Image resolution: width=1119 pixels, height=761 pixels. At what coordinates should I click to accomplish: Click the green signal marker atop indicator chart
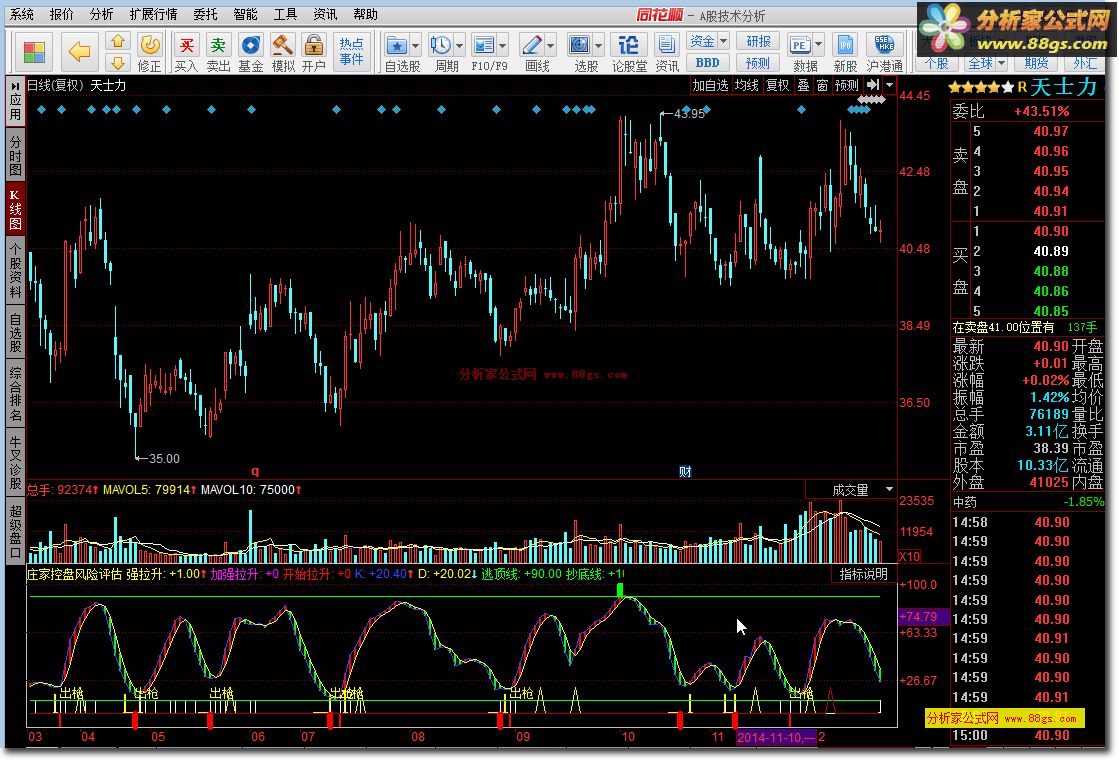pos(620,590)
